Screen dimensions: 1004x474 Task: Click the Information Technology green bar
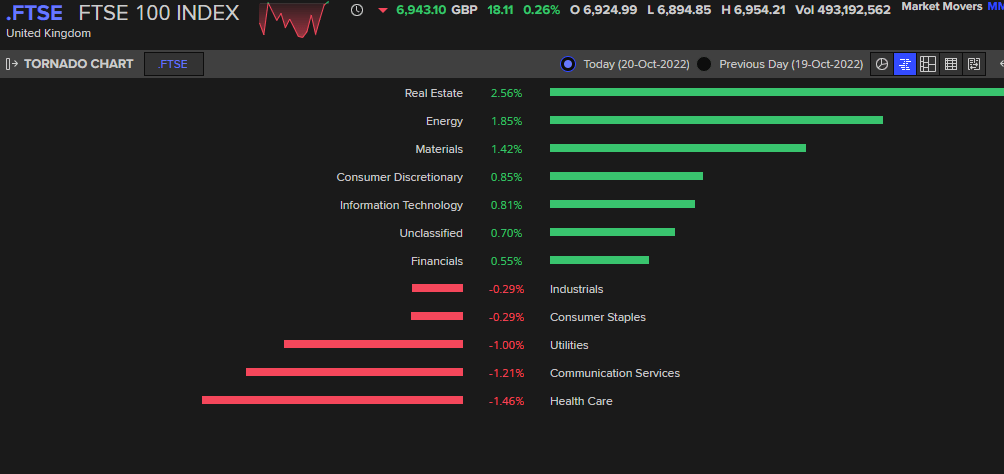(622, 204)
